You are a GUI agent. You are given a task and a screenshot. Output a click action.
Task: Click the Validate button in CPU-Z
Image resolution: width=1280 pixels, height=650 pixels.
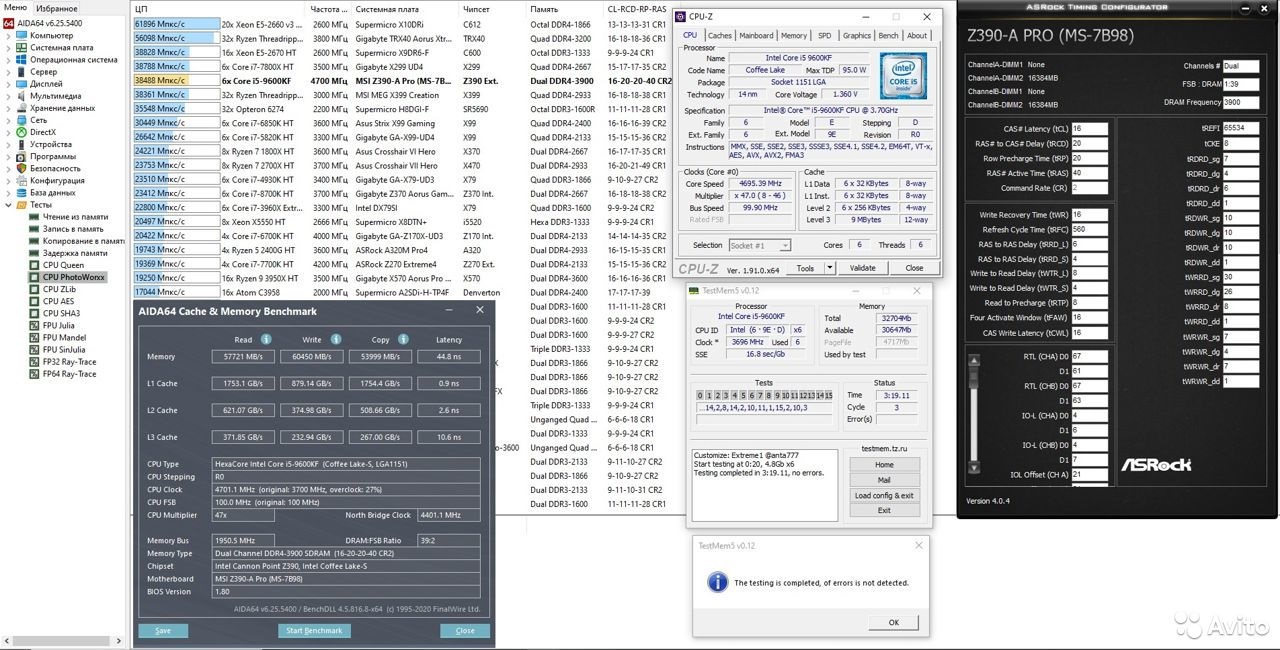pos(862,268)
